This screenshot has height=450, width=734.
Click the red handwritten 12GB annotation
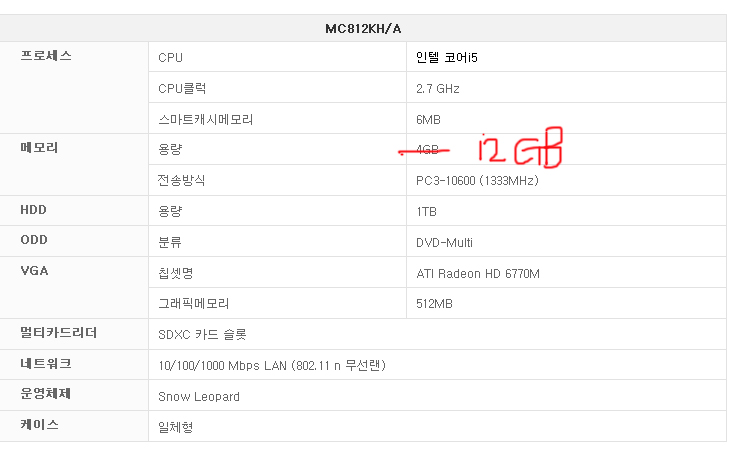[520, 149]
